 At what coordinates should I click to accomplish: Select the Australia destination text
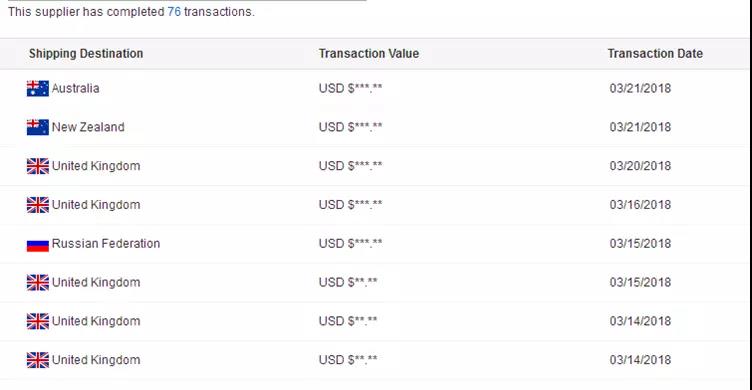click(75, 88)
